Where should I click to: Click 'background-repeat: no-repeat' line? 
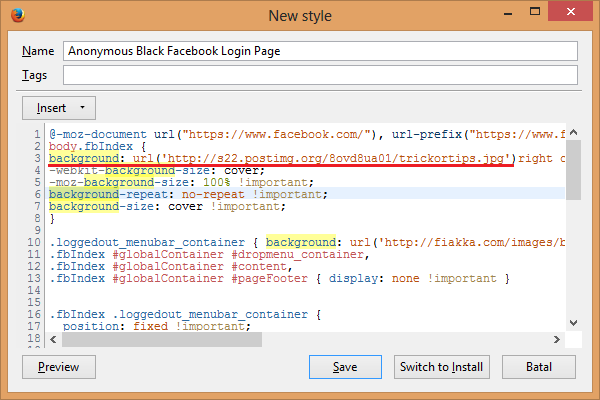tap(188, 194)
